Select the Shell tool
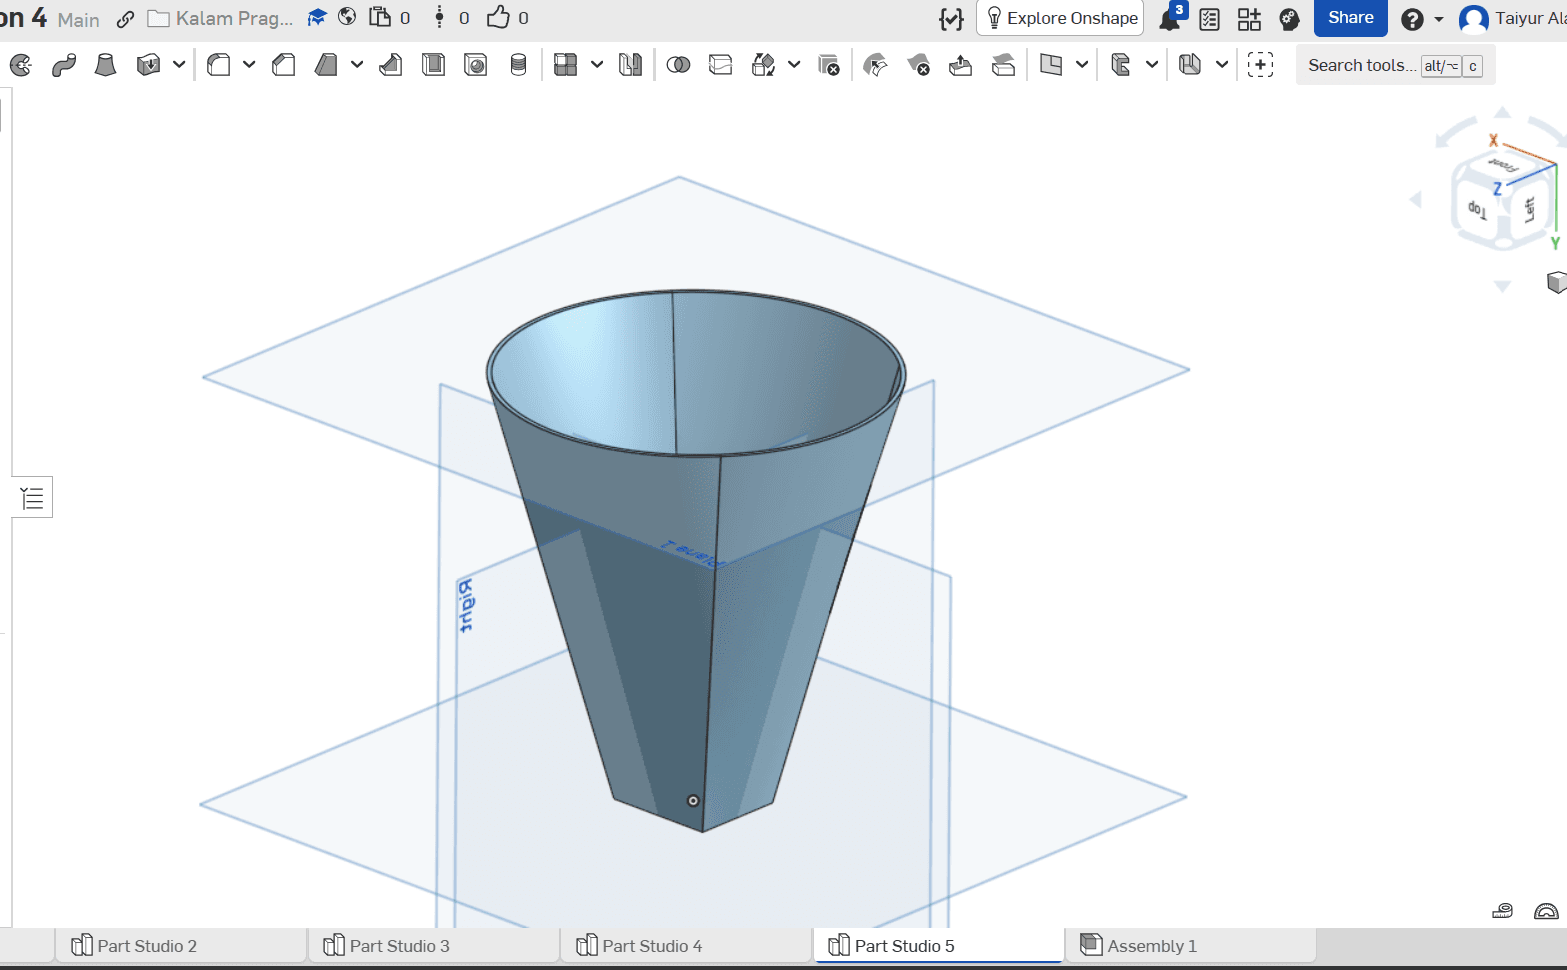 coord(433,65)
